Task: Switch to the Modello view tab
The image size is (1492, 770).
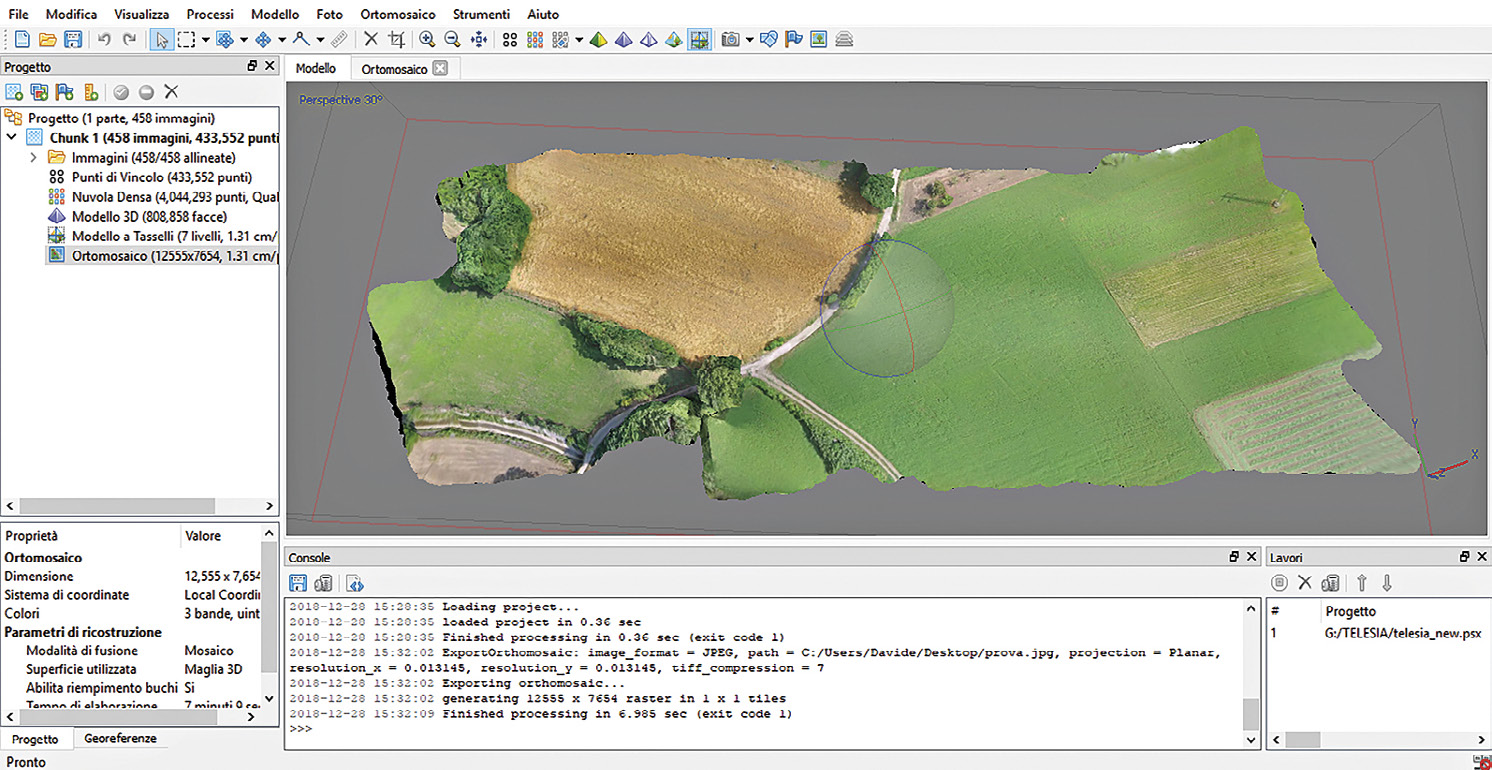Action: (316, 69)
